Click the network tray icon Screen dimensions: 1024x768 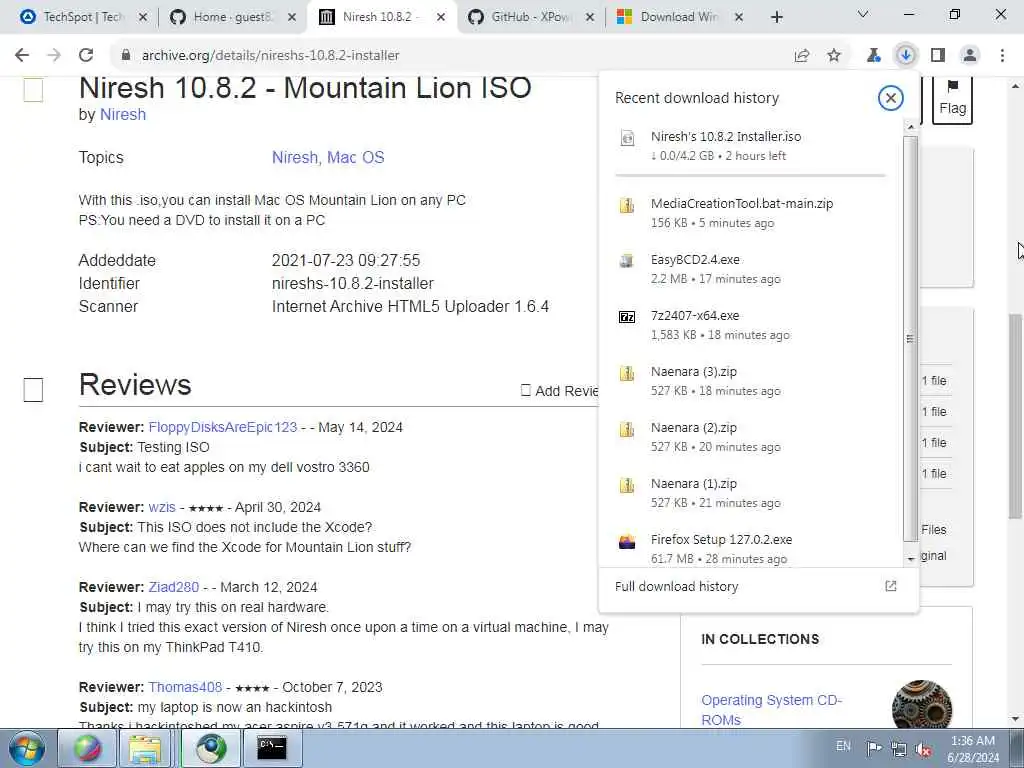point(899,749)
